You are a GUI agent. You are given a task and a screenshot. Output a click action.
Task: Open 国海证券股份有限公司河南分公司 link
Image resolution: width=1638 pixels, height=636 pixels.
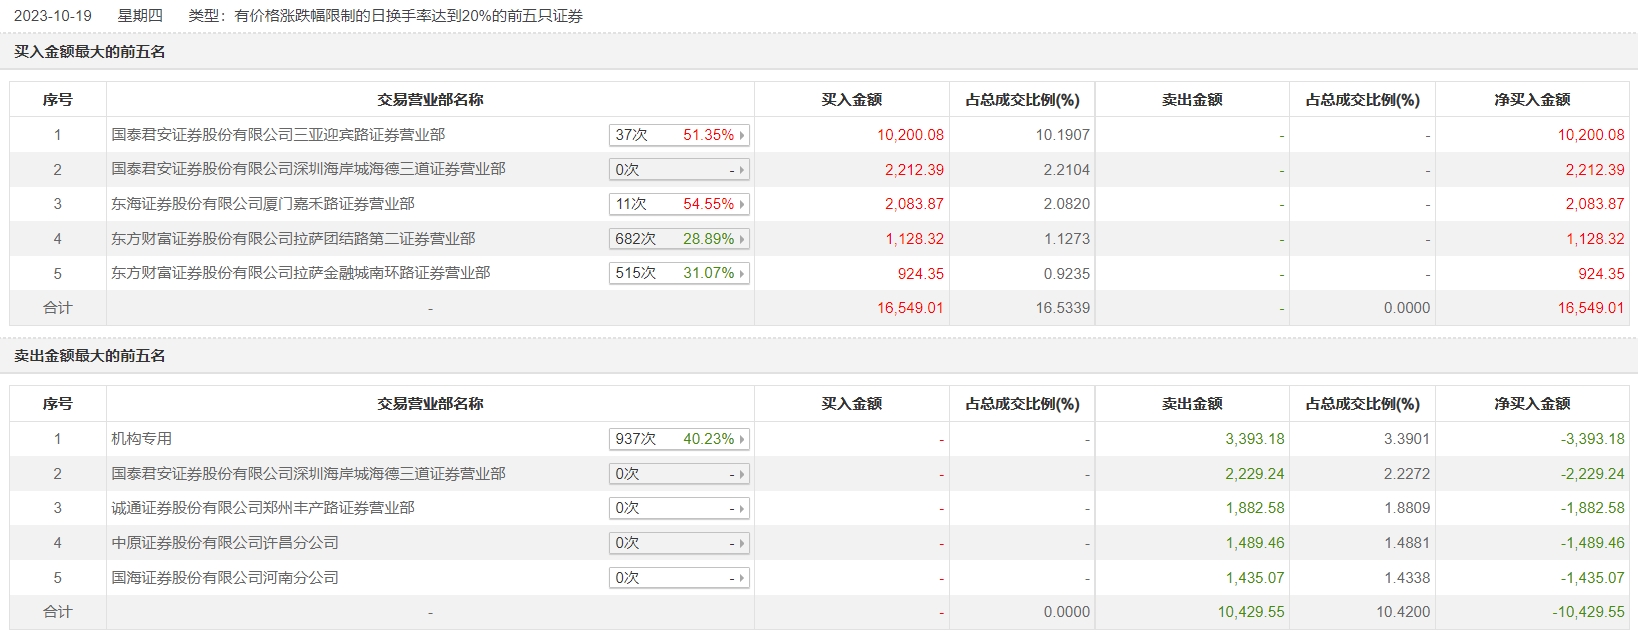[225, 578]
